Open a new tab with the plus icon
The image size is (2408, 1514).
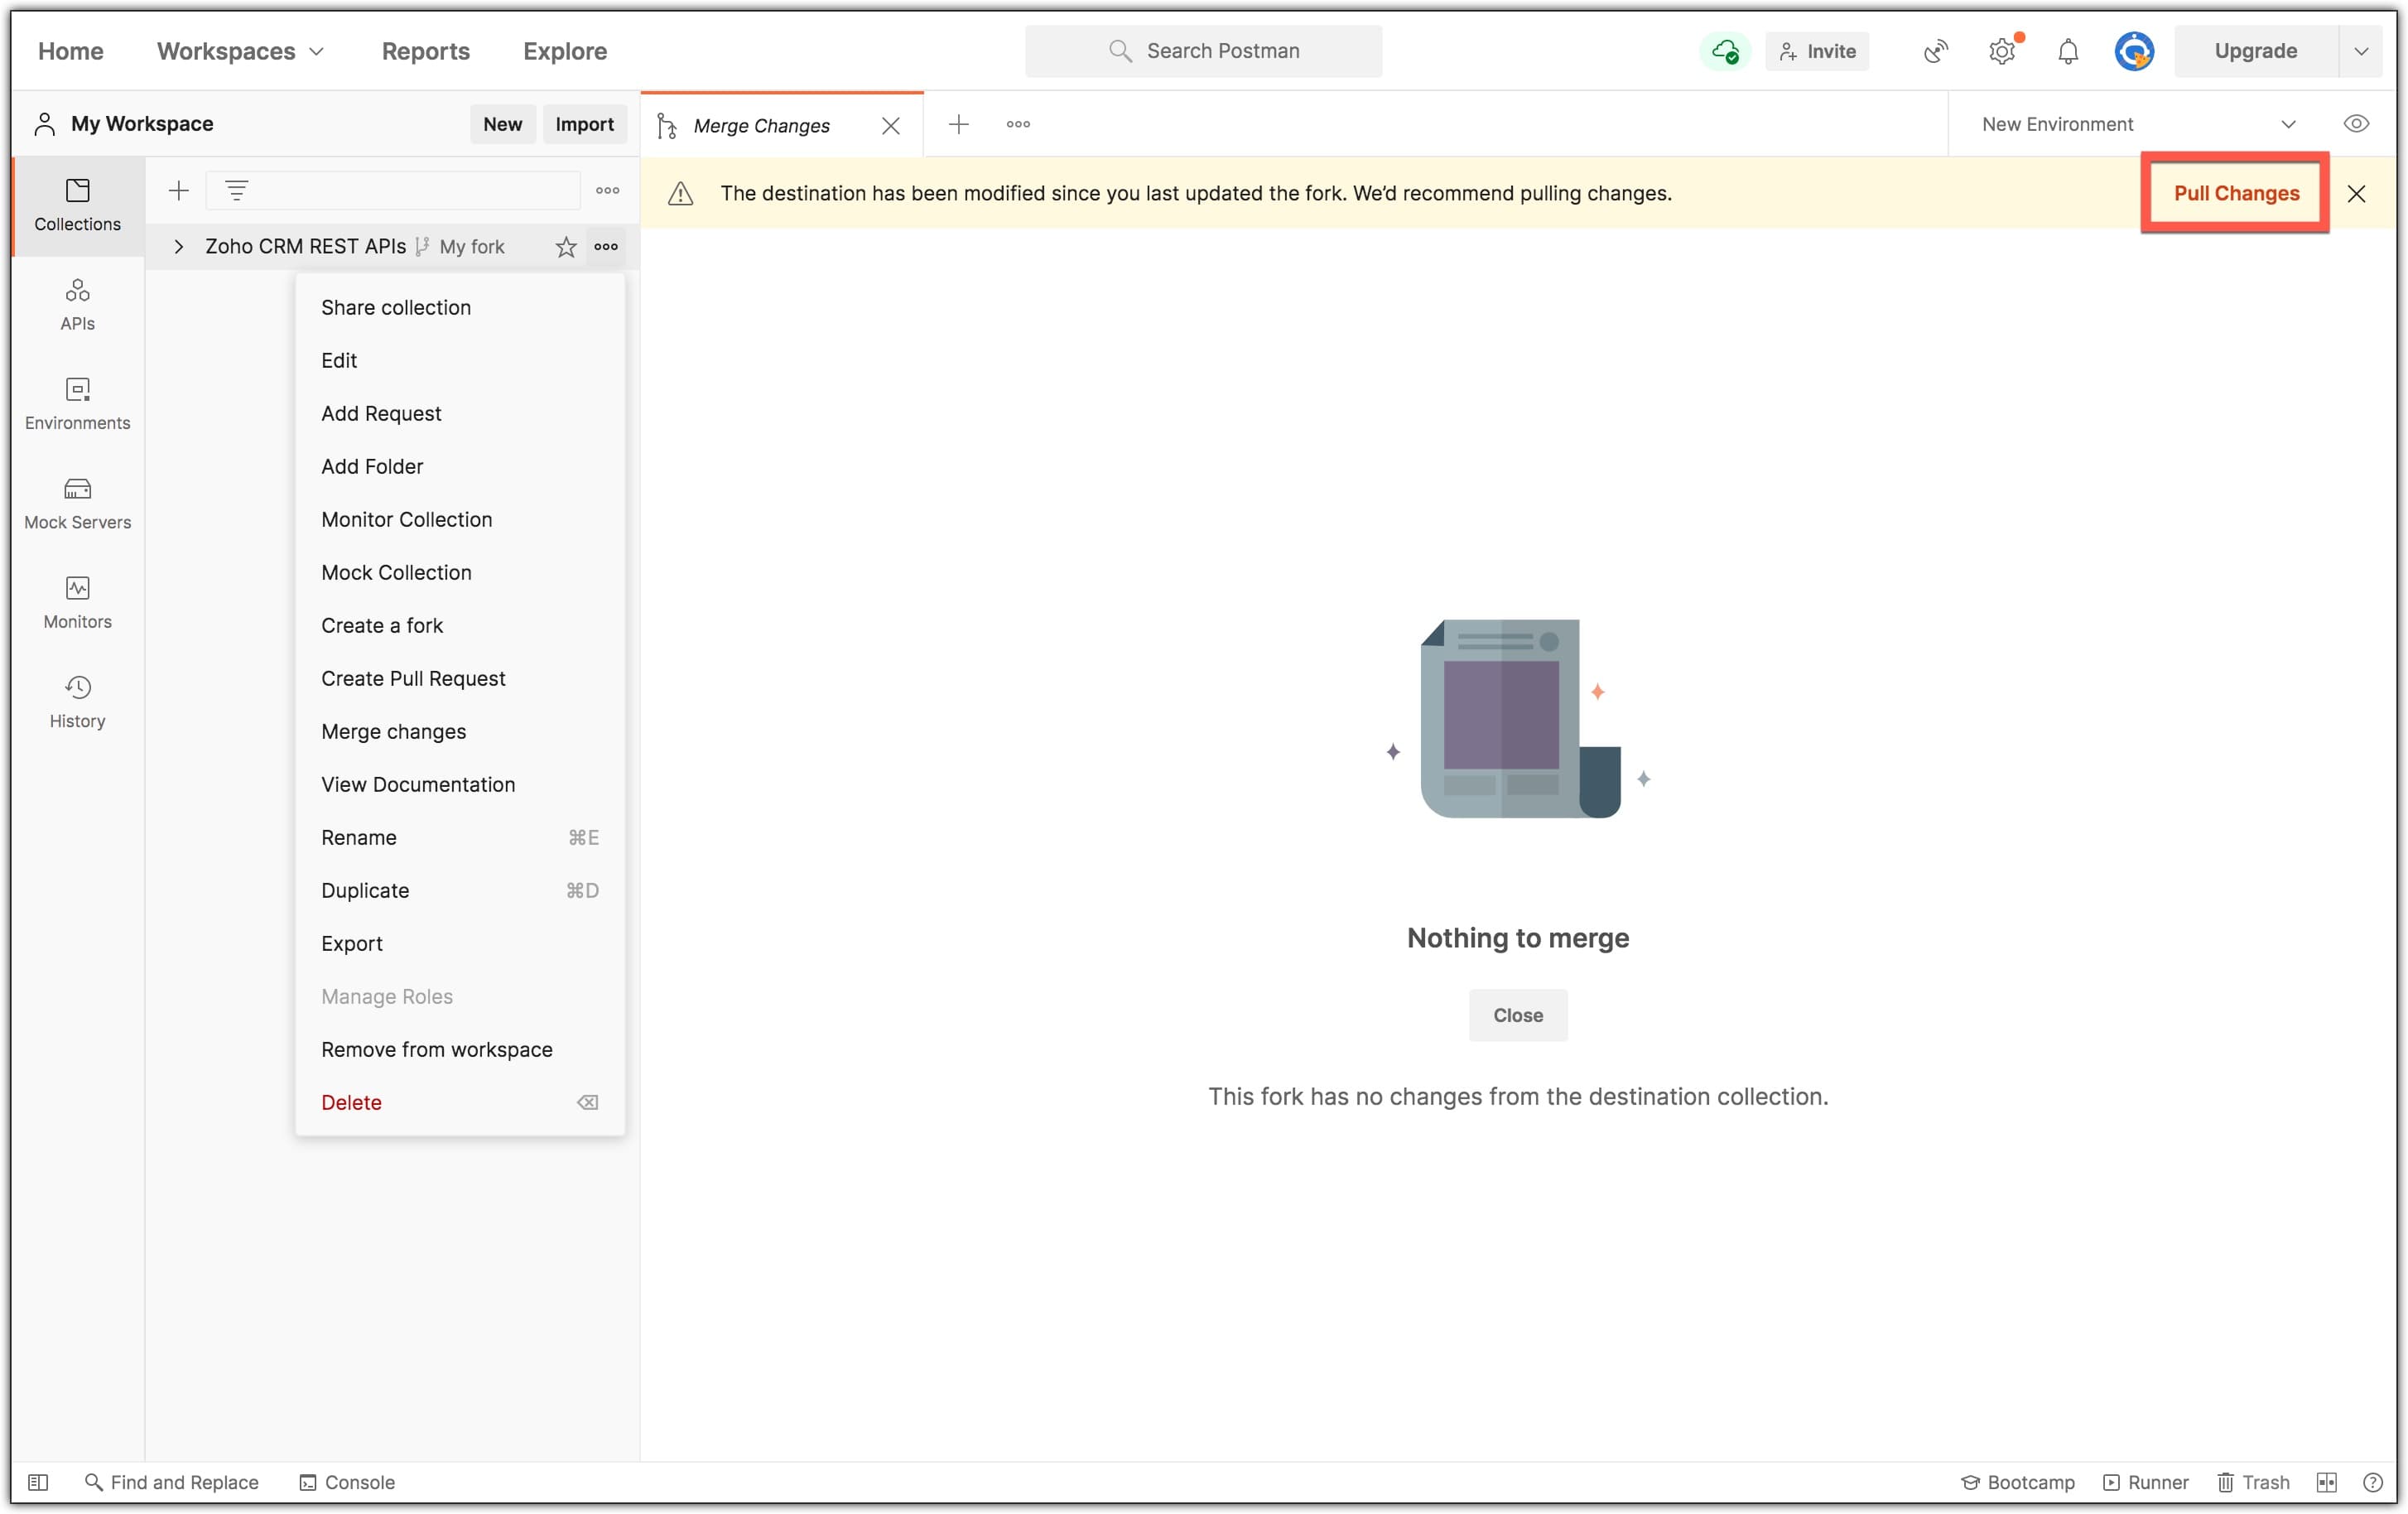[x=958, y=124]
